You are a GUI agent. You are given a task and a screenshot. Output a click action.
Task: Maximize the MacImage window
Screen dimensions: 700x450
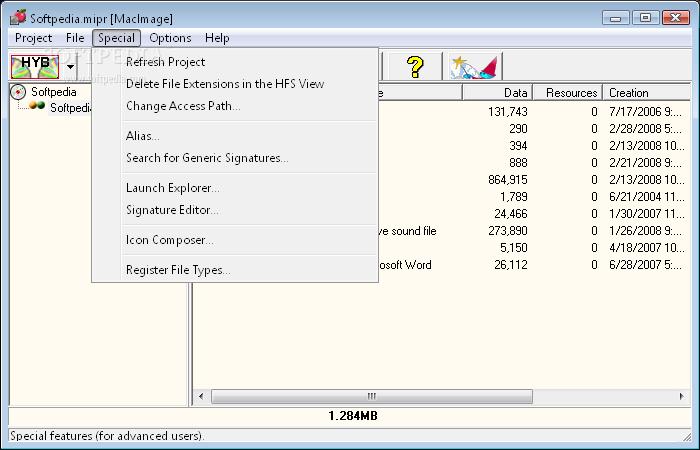(x=645, y=18)
